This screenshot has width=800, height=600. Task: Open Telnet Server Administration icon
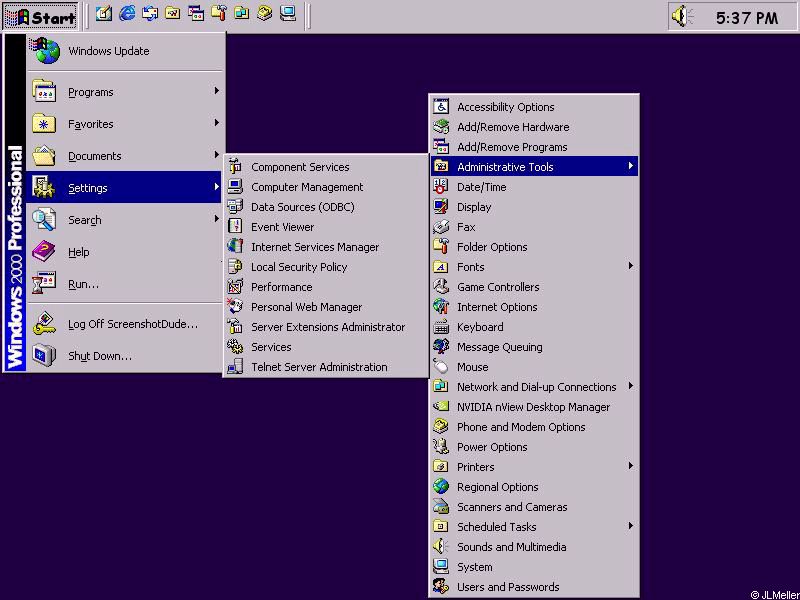click(x=235, y=366)
